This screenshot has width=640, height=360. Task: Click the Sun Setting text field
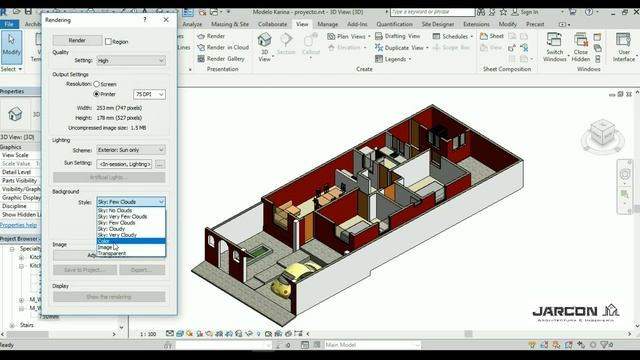coord(124,164)
